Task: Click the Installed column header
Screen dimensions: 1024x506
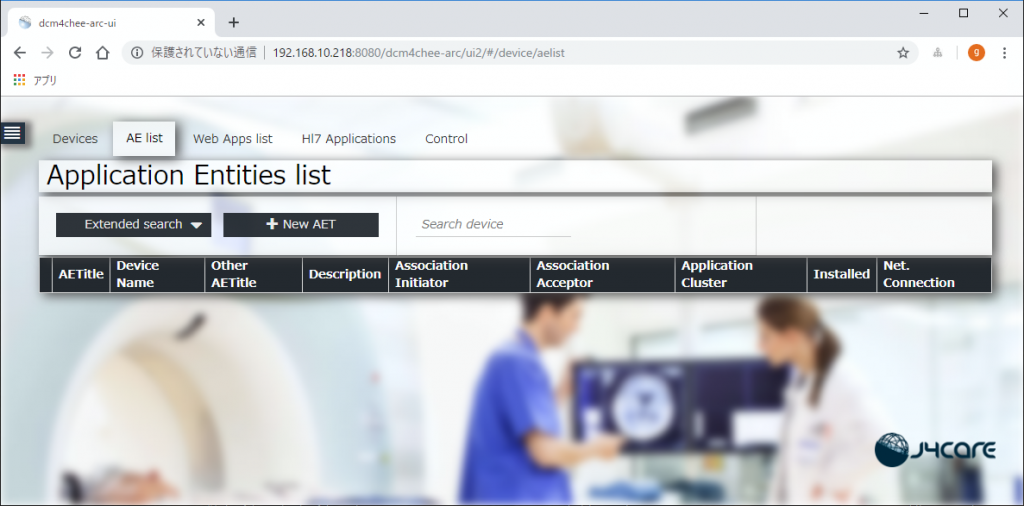Action: click(841, 274)
